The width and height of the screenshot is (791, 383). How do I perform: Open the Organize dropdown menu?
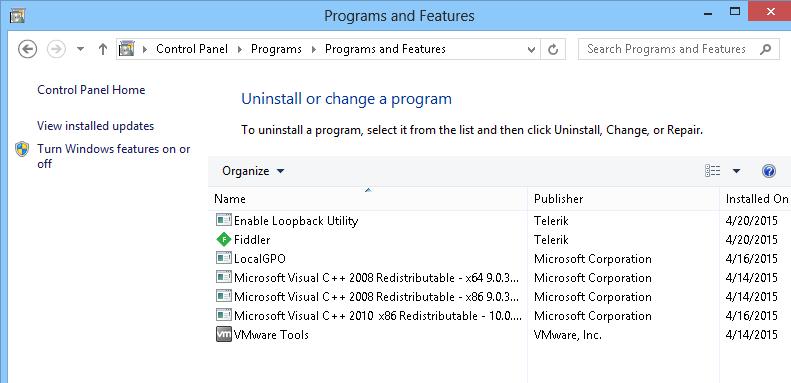[253, 171]
